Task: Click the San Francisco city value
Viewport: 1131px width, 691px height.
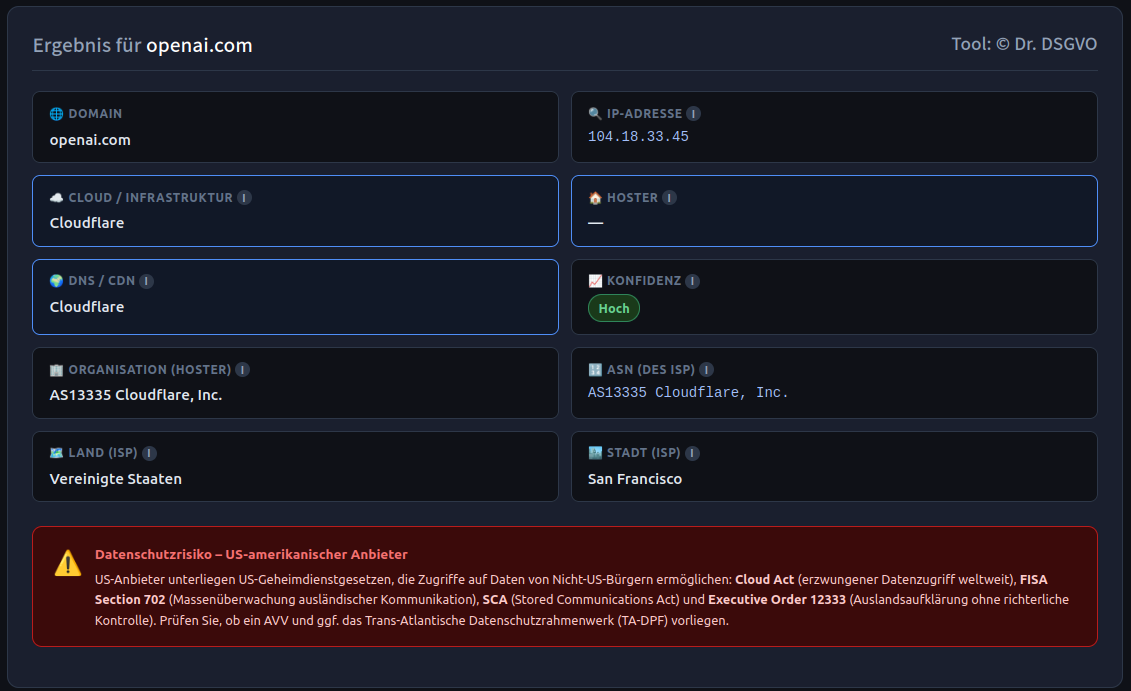Action: (x=635, y=479)
